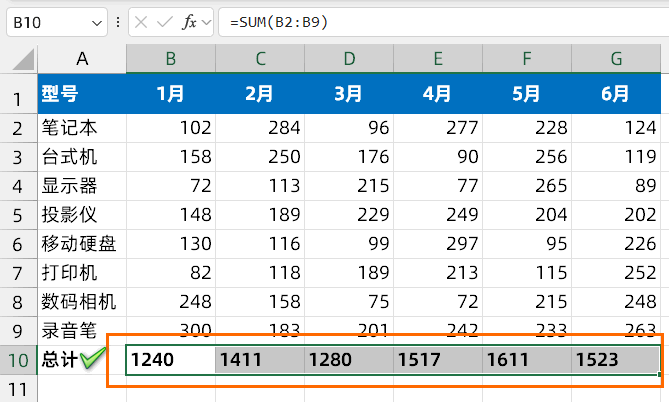Click the Enter checkmark formula bar icon
This screenshot has height=402, width=669.
tap(165, 22)
